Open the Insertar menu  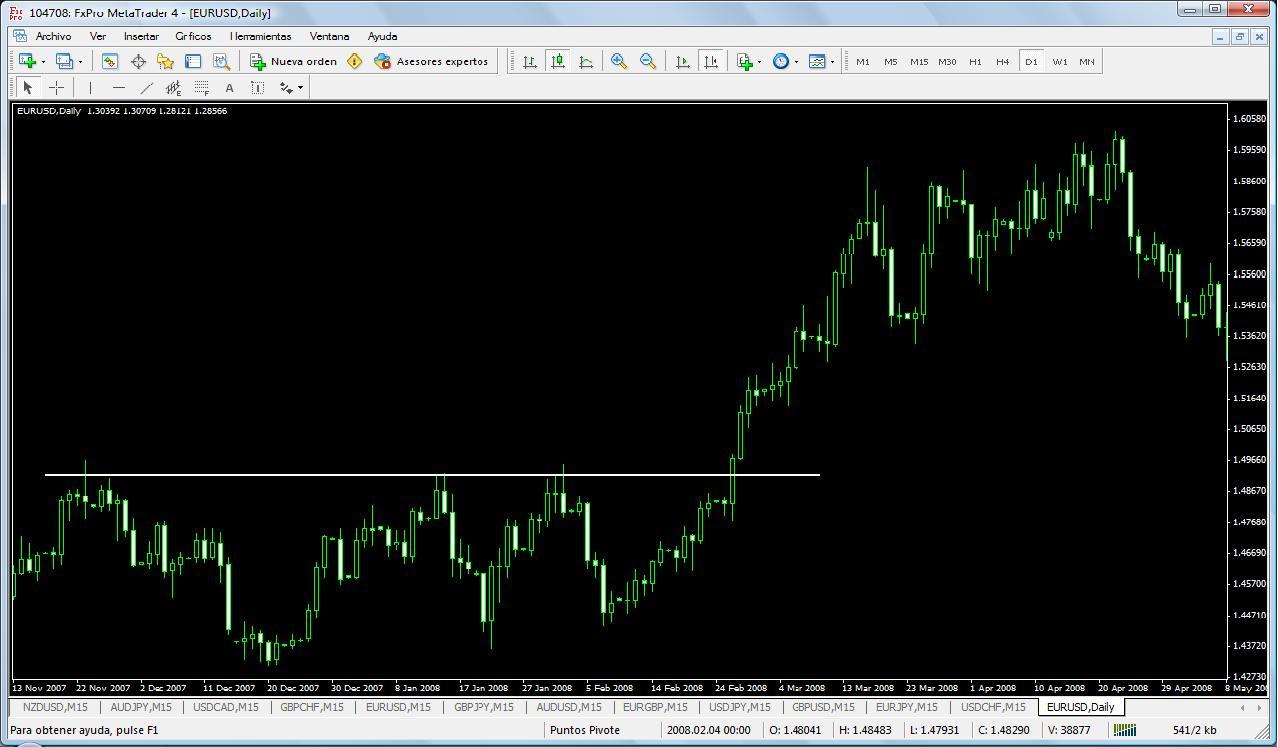141,36
